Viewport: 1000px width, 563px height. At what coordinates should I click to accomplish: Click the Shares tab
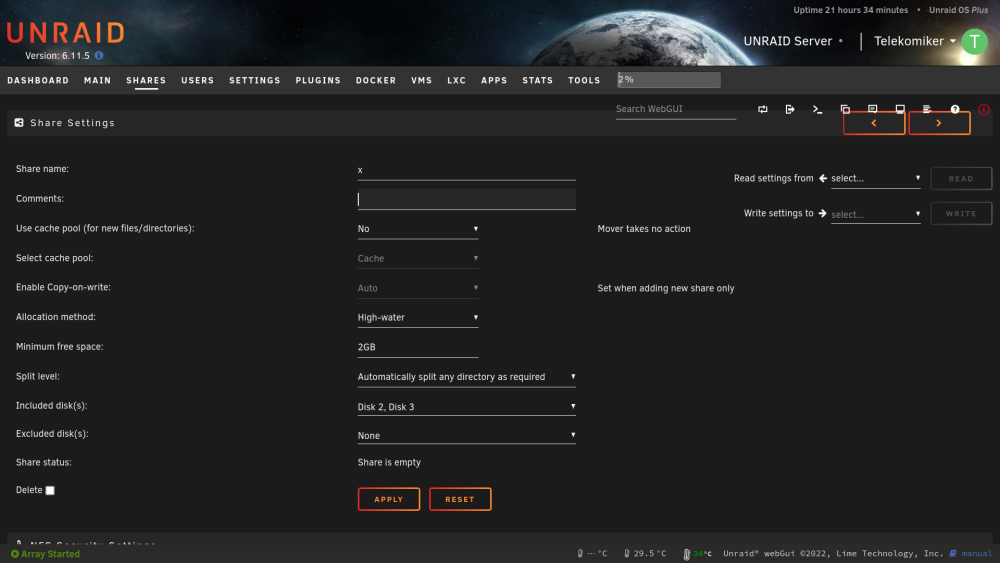click(x=146, y=80)
